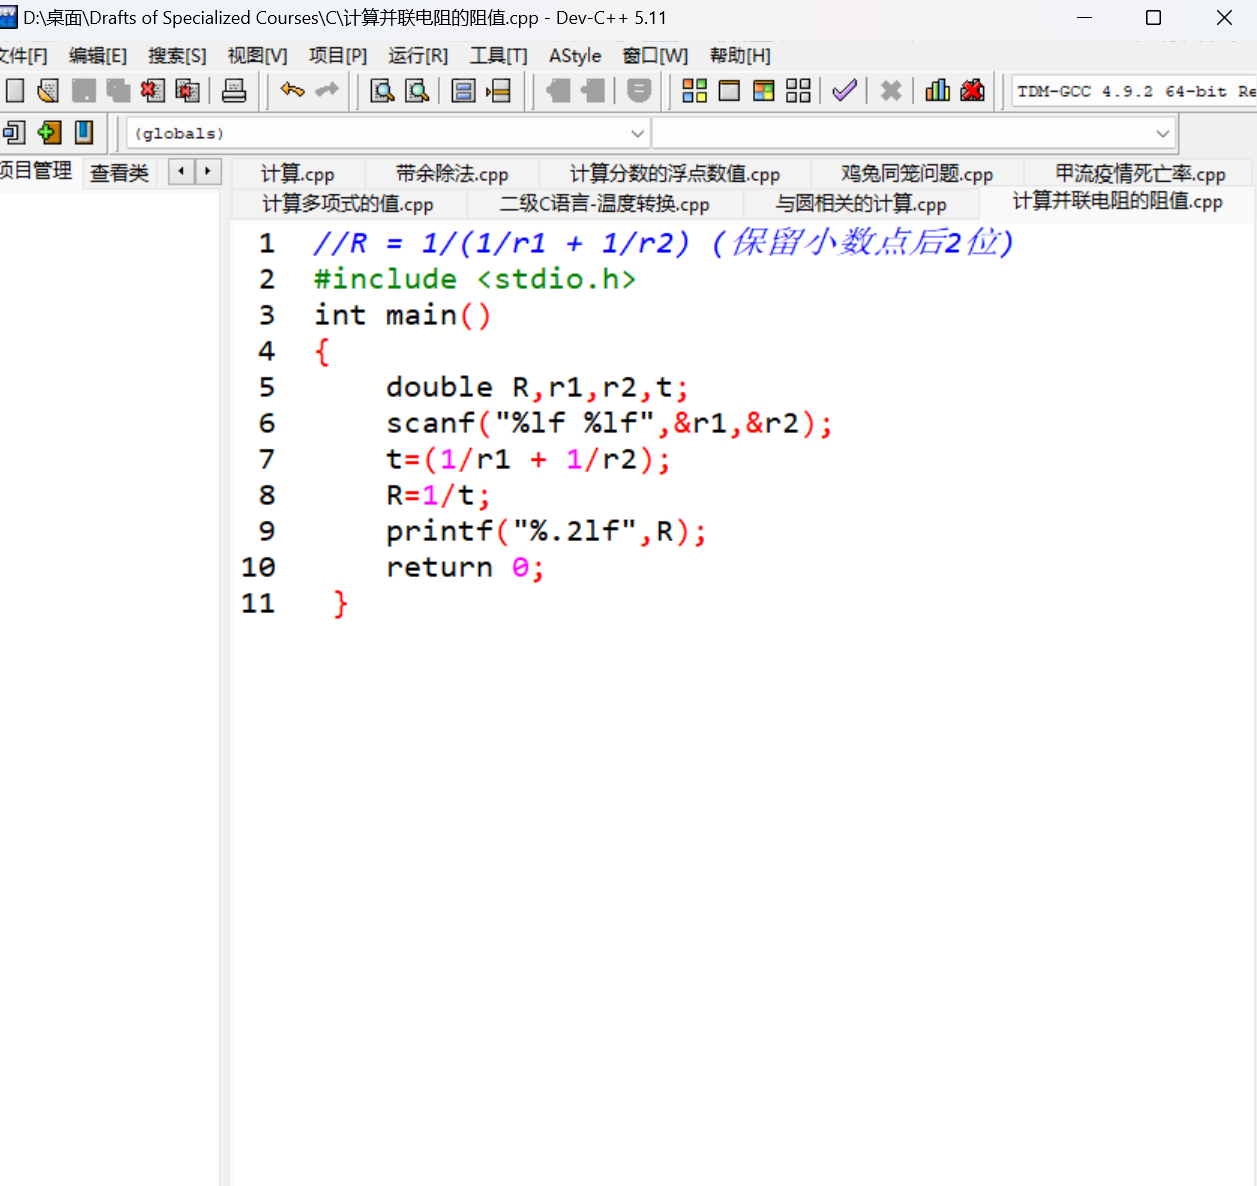Click the Print icon in toolbar
1257x1186 pixels.
234,91
